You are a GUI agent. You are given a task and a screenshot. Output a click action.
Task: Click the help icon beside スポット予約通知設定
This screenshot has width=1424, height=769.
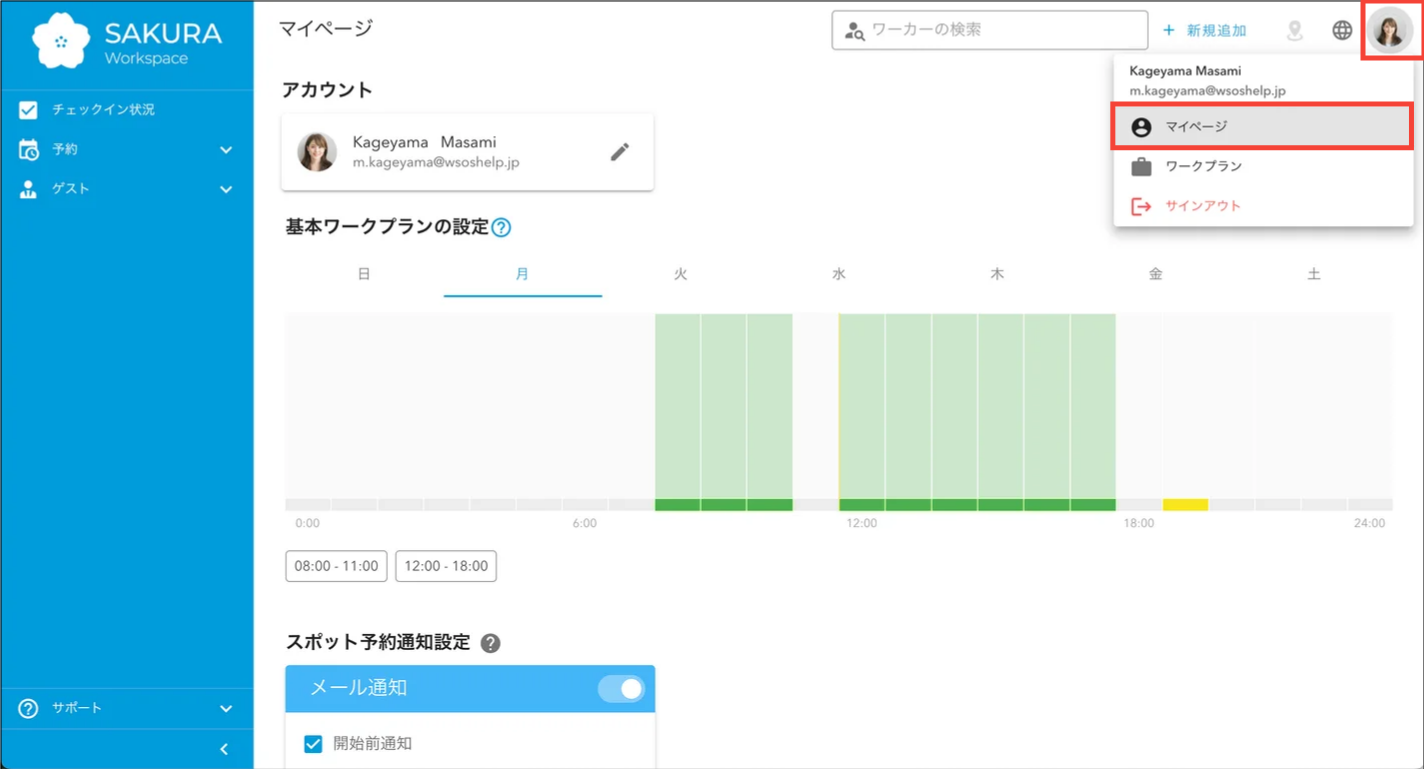tap(489, 642)
